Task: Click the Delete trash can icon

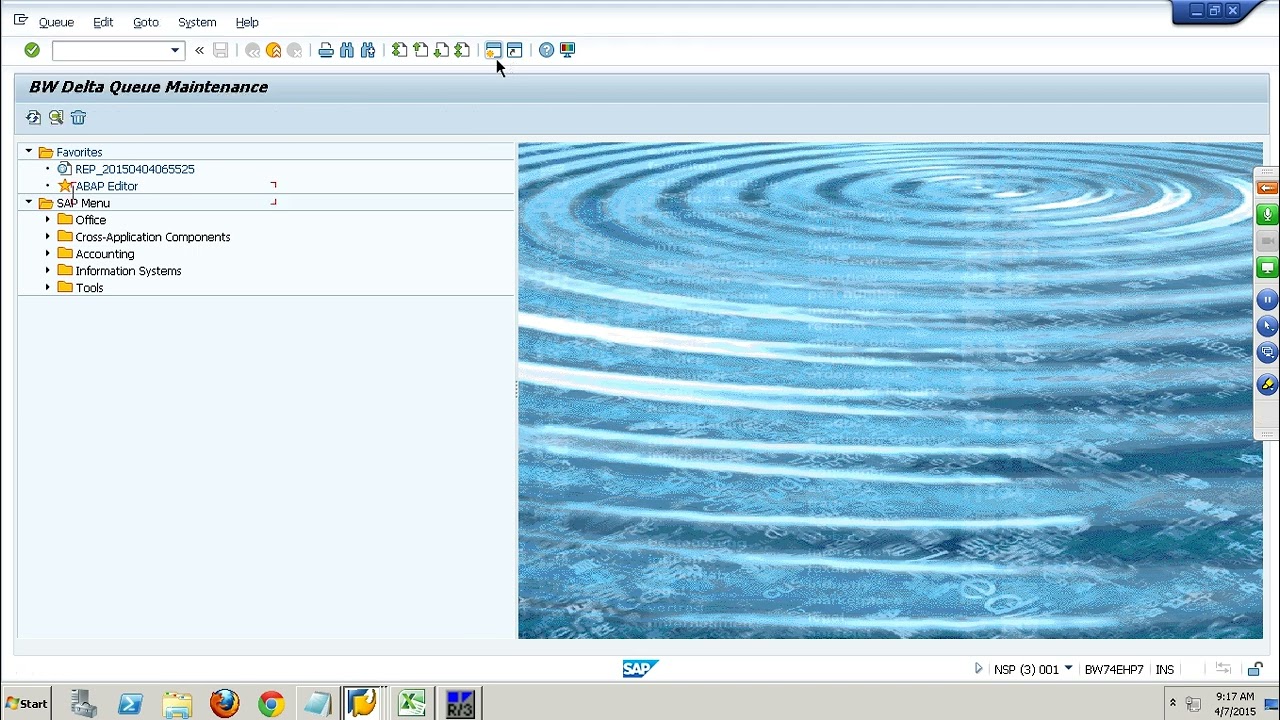Action: [78, 118]
